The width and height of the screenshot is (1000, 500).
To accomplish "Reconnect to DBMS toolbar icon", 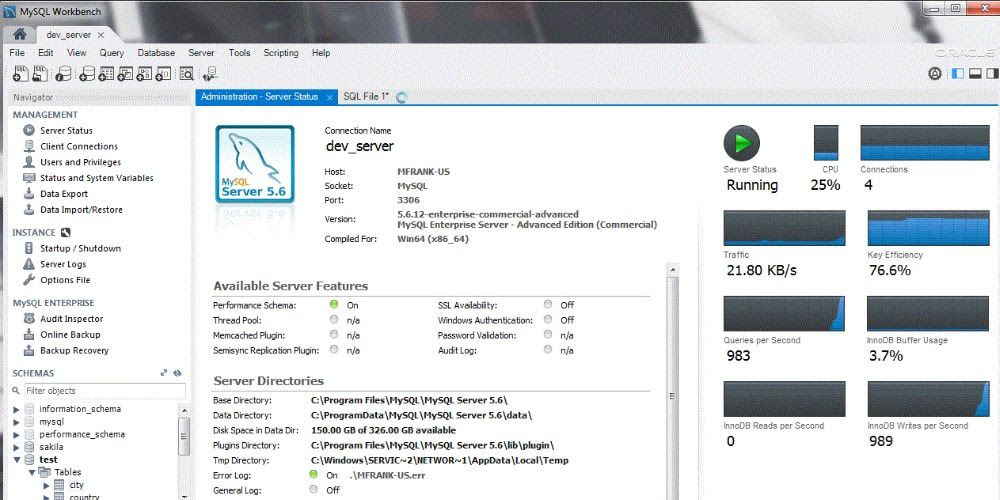I will tap(209, 74).
